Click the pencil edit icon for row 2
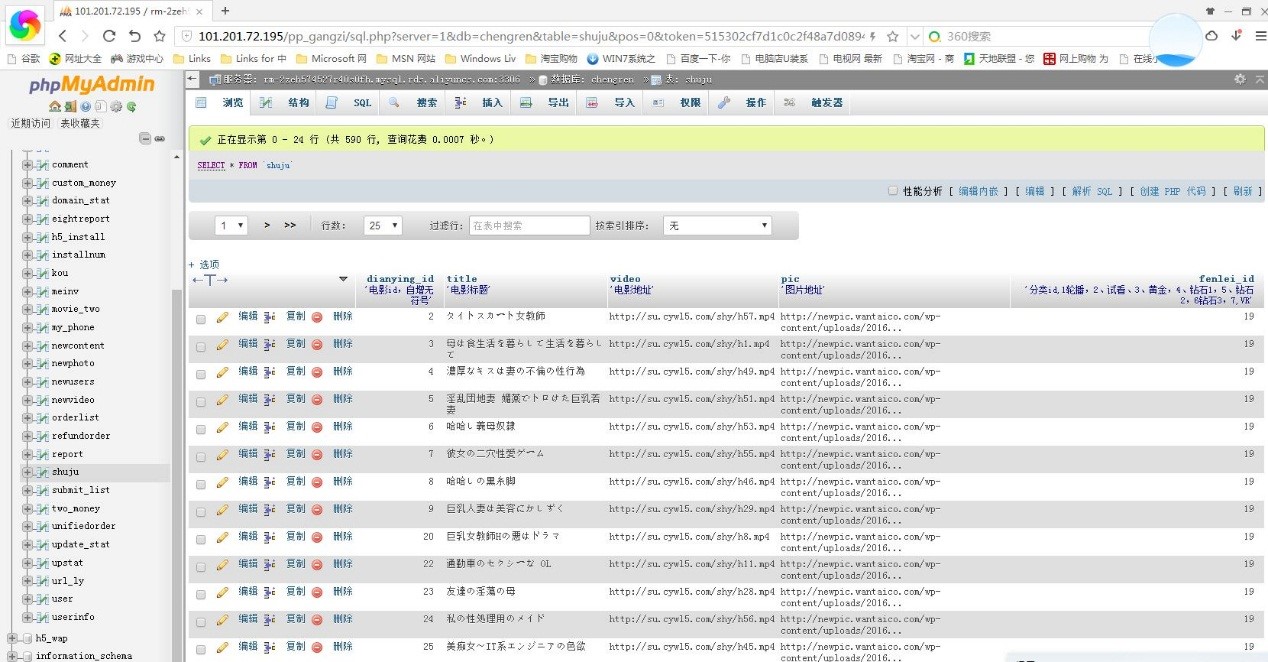This screenshot has height=662, width=1268. 222,317
